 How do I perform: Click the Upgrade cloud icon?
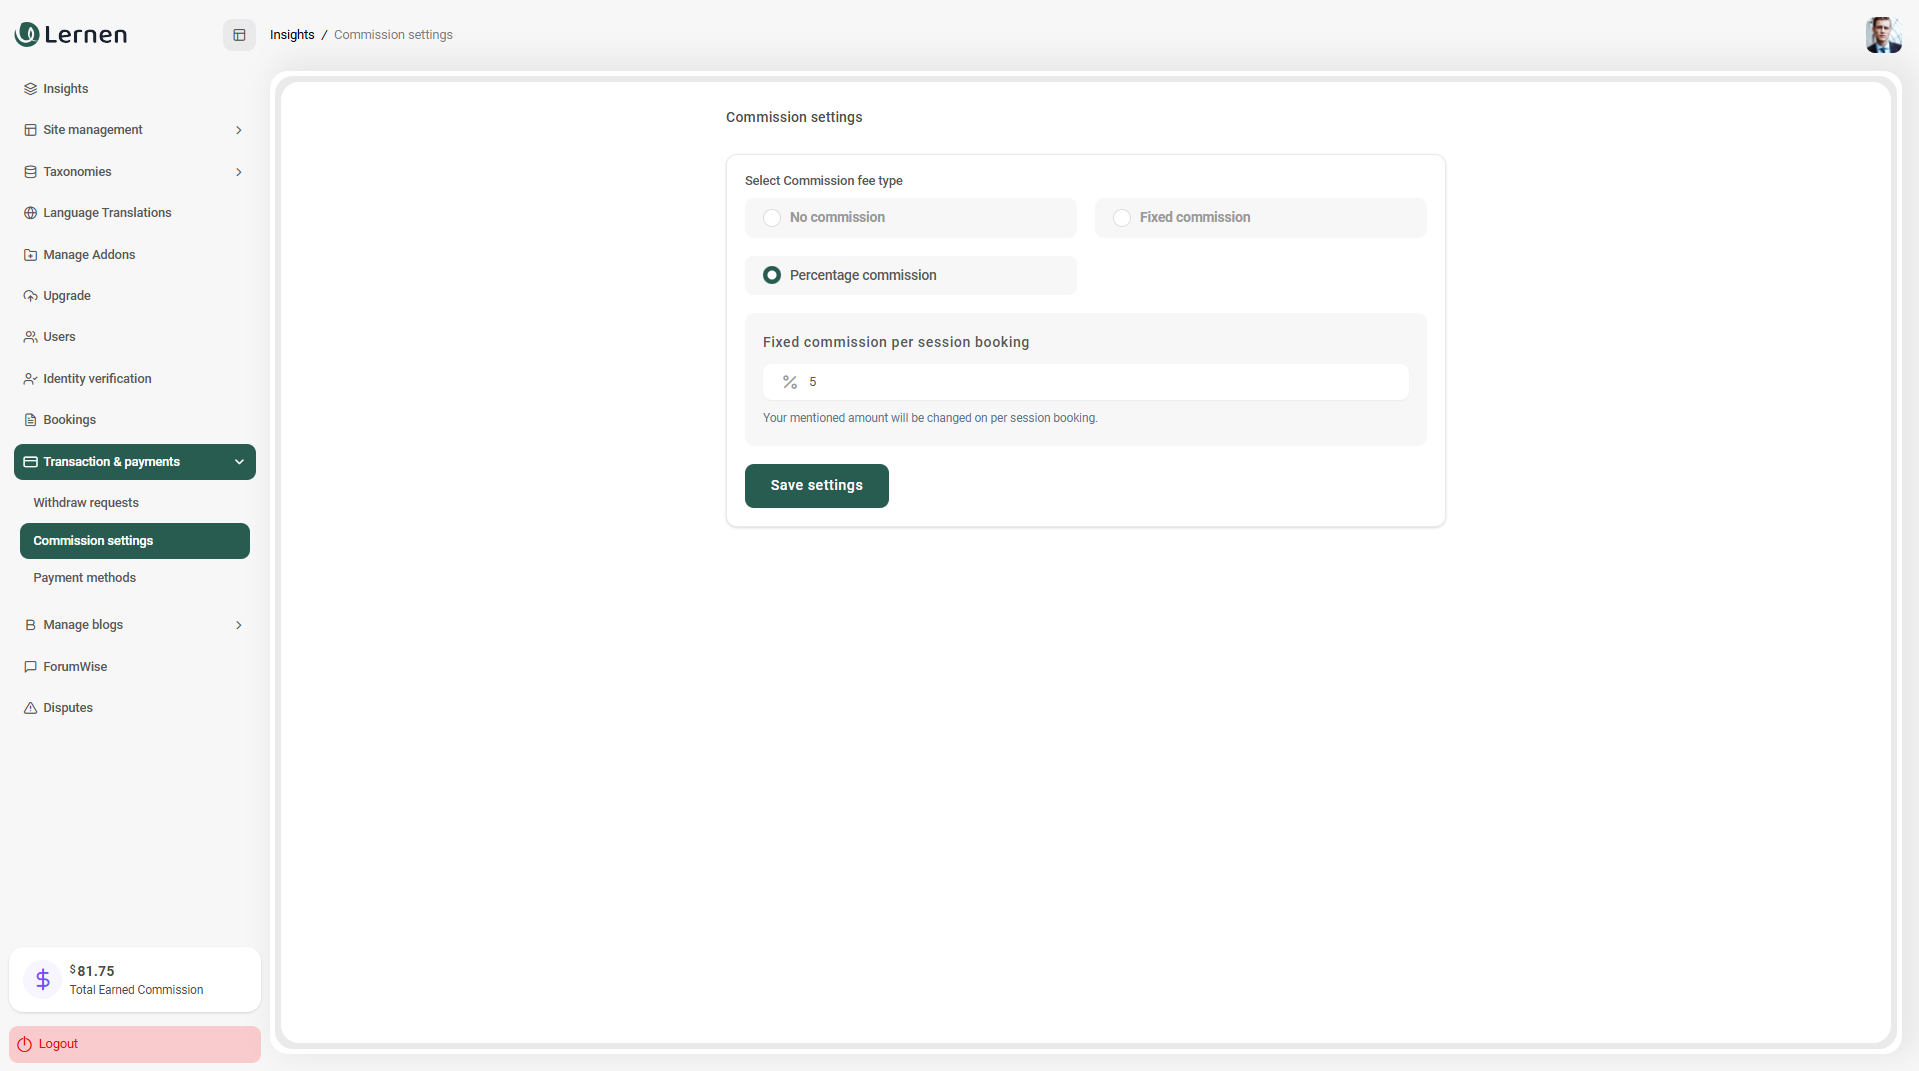pos(30,296)
